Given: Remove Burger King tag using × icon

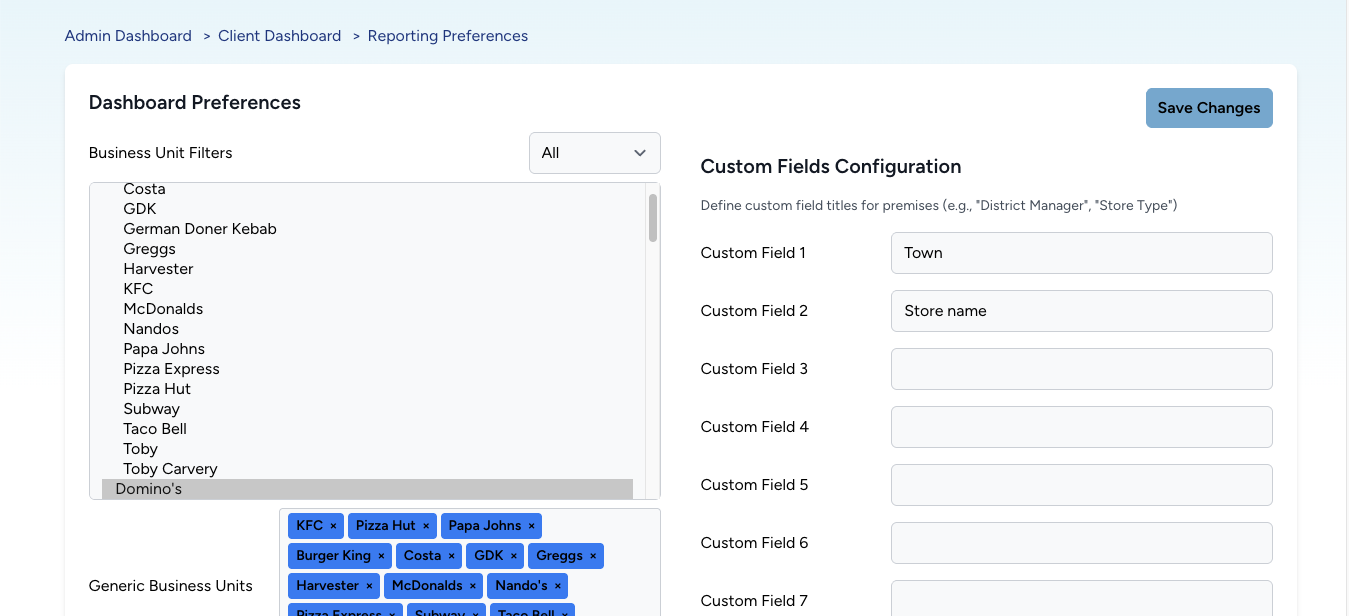Looking at the screenshot, I should (x=381, y=556).
